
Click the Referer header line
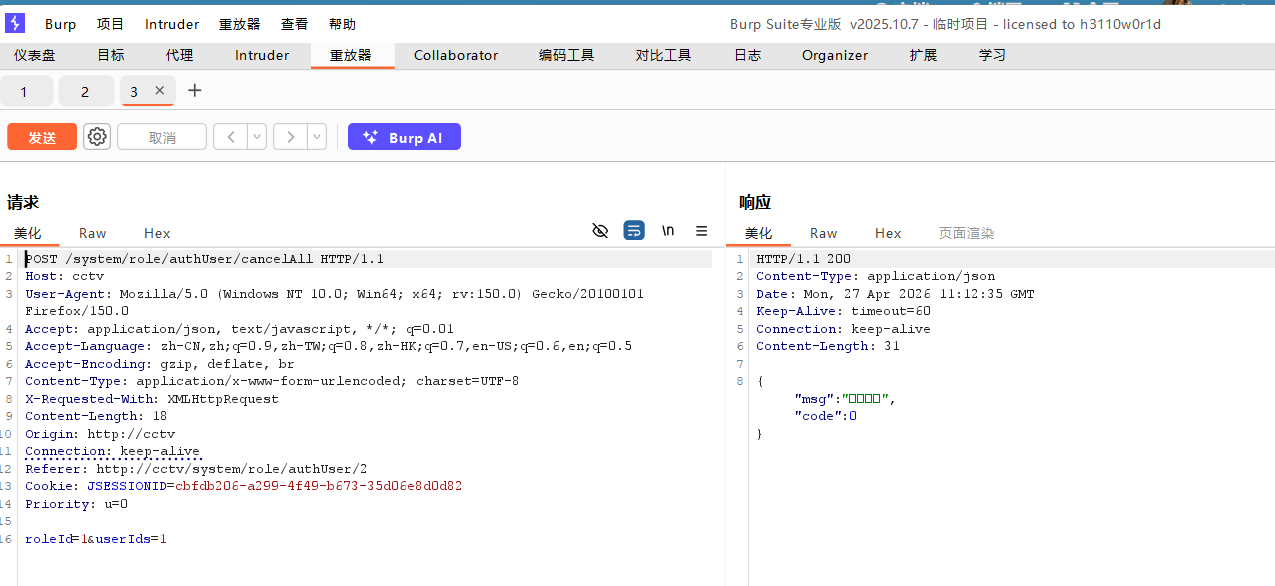click(x=197, y=469)
